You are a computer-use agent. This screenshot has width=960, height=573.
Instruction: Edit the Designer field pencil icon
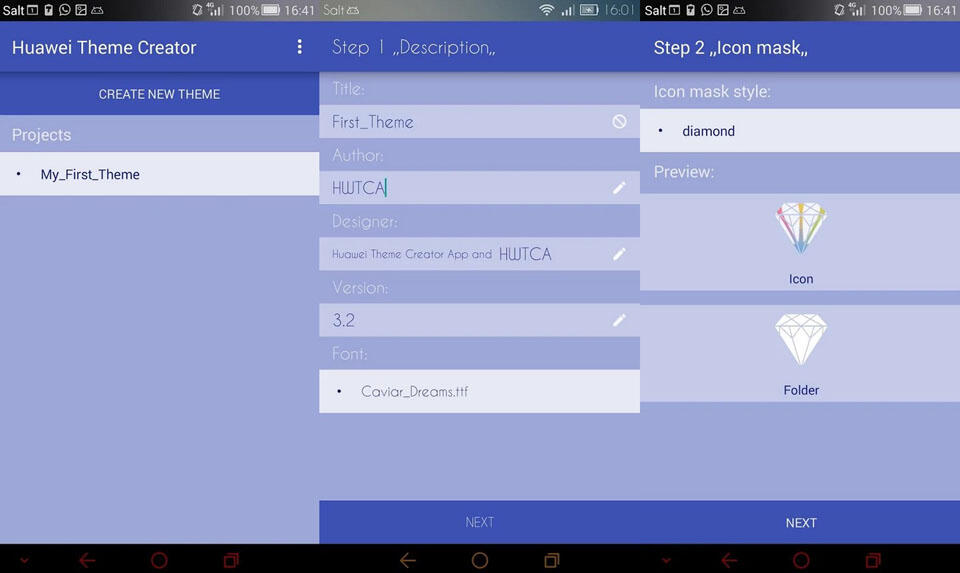coord(619,254)
